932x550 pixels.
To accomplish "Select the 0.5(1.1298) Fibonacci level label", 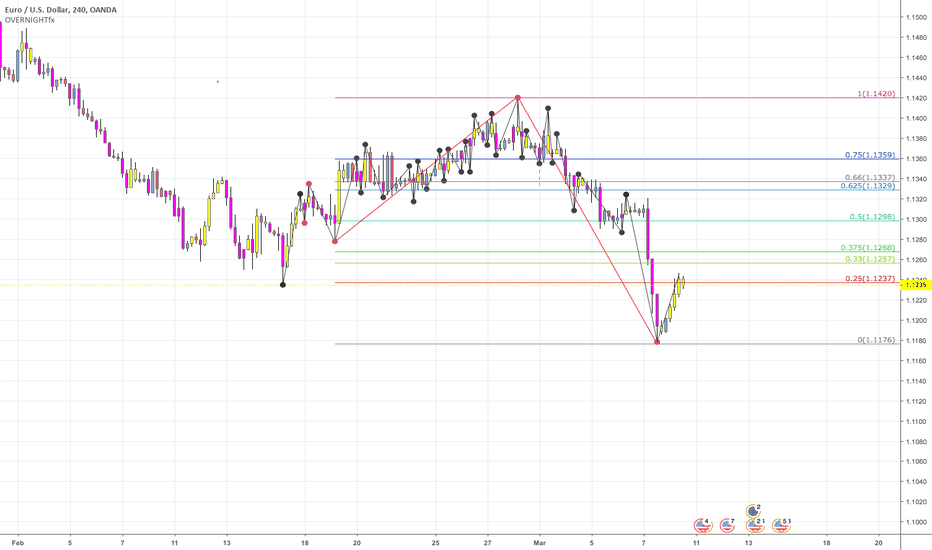I will point(872,216).
